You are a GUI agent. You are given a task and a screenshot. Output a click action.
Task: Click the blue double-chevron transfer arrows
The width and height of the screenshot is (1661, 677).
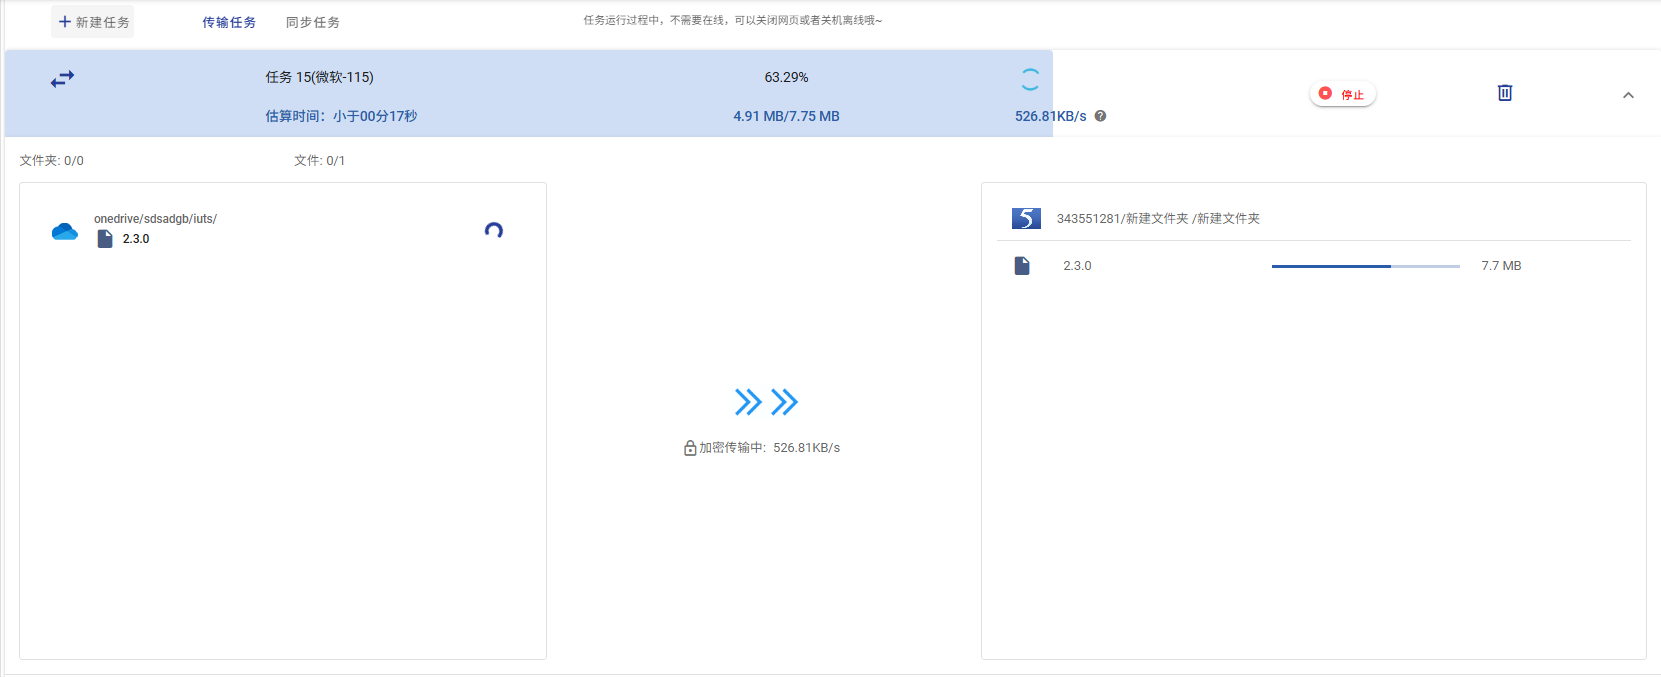point(766,402)
